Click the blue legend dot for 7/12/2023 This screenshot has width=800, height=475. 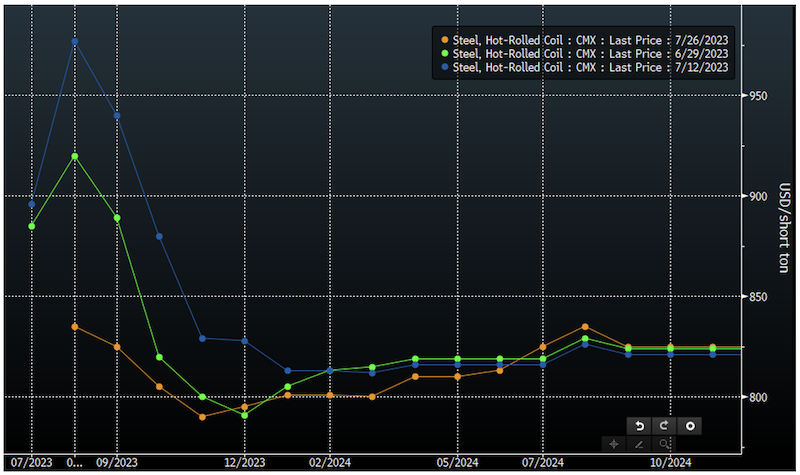(445, 67)
